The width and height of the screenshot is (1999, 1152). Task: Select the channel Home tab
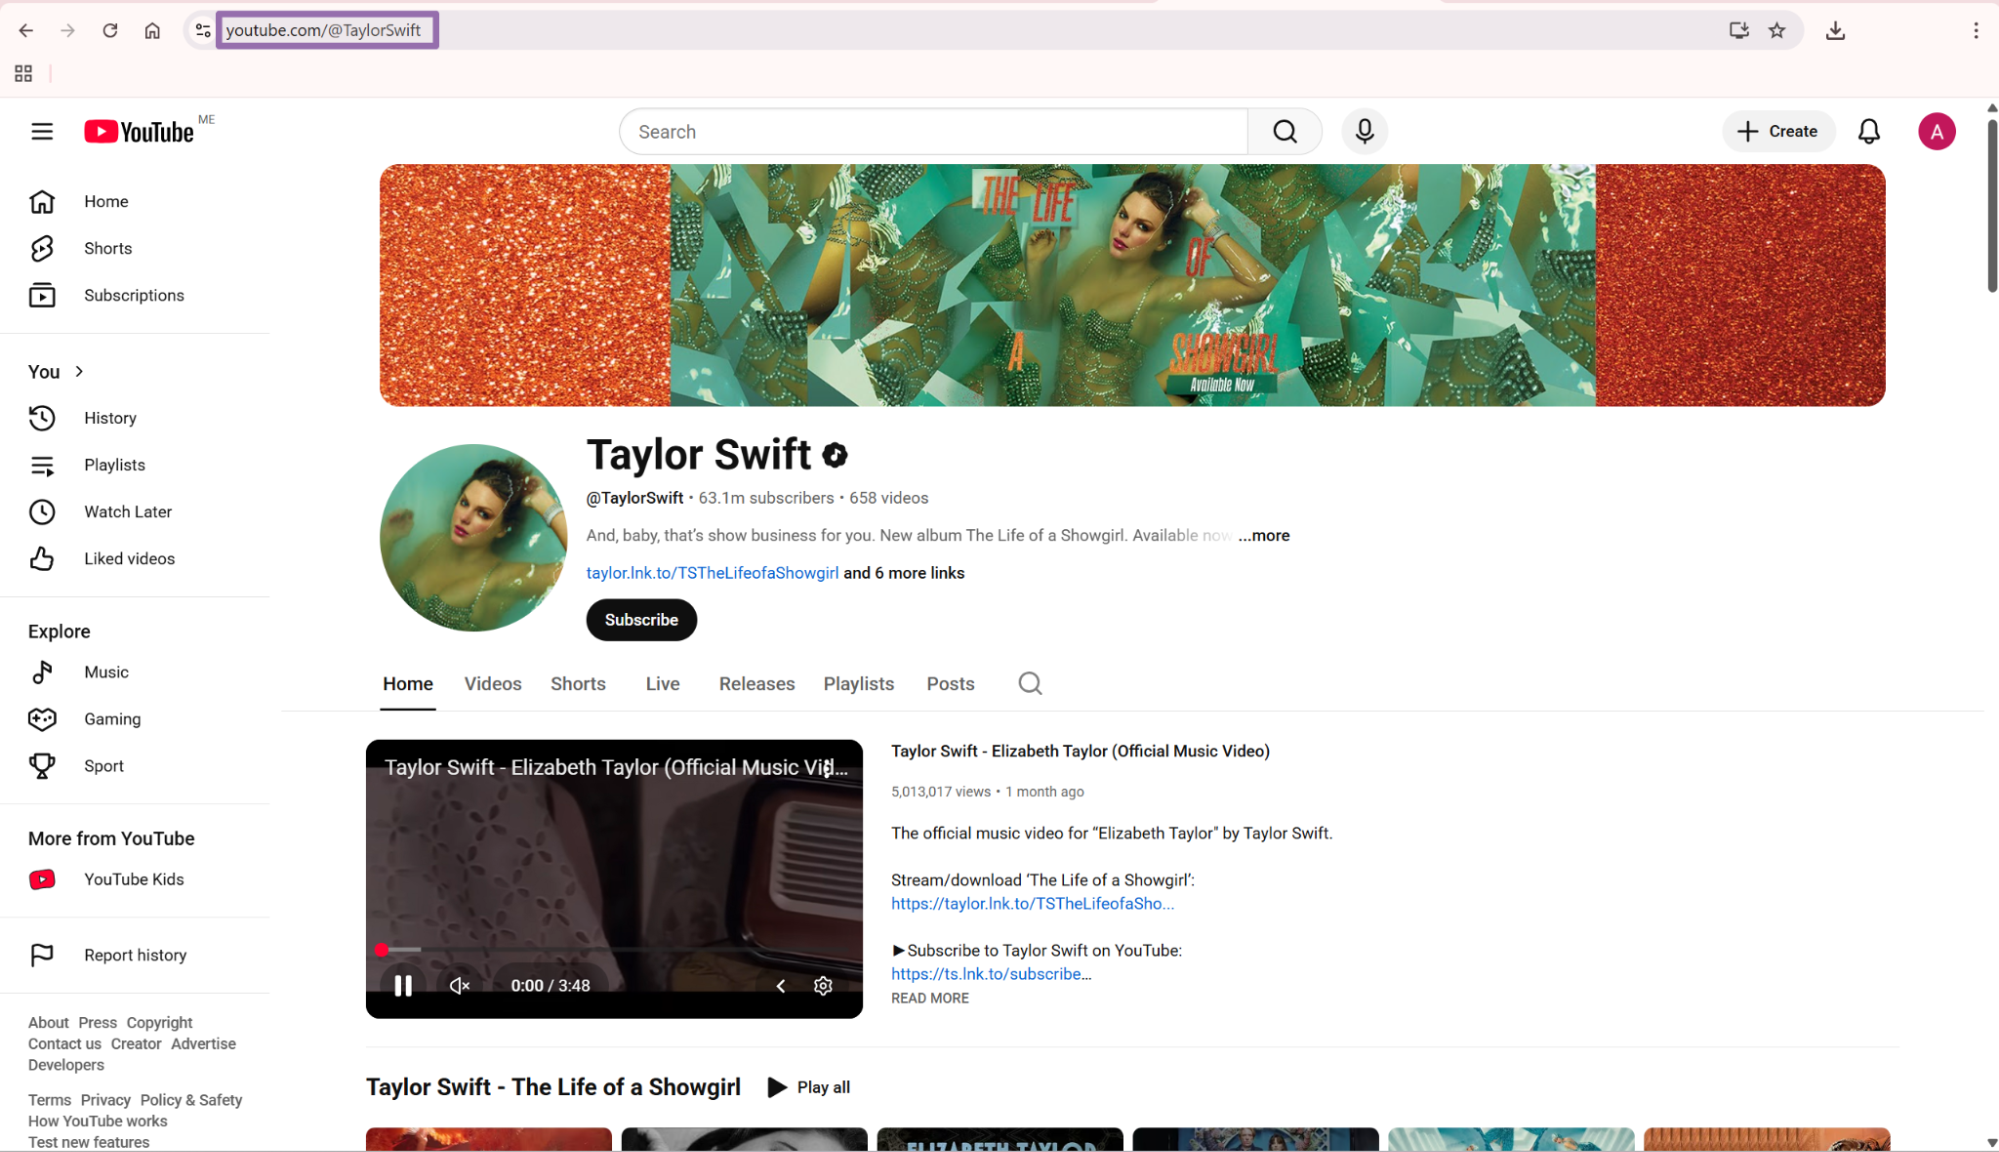408,684
